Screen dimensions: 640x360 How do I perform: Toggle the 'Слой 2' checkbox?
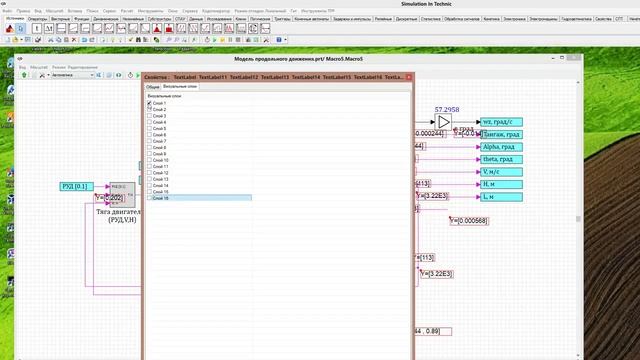149,109
